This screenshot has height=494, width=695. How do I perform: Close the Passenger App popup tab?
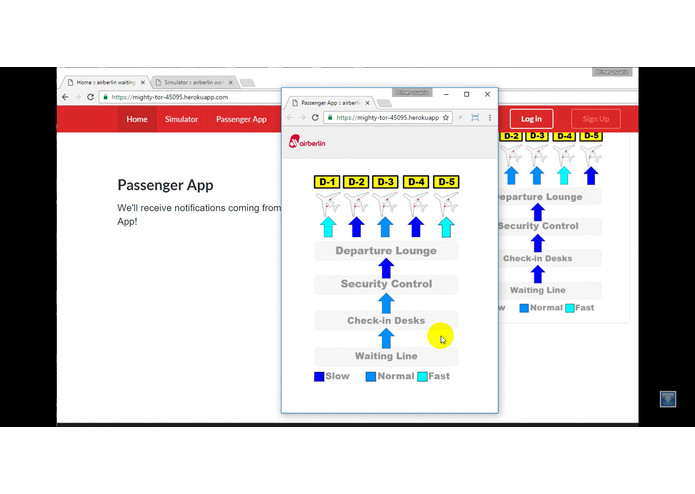pos(367,103)
